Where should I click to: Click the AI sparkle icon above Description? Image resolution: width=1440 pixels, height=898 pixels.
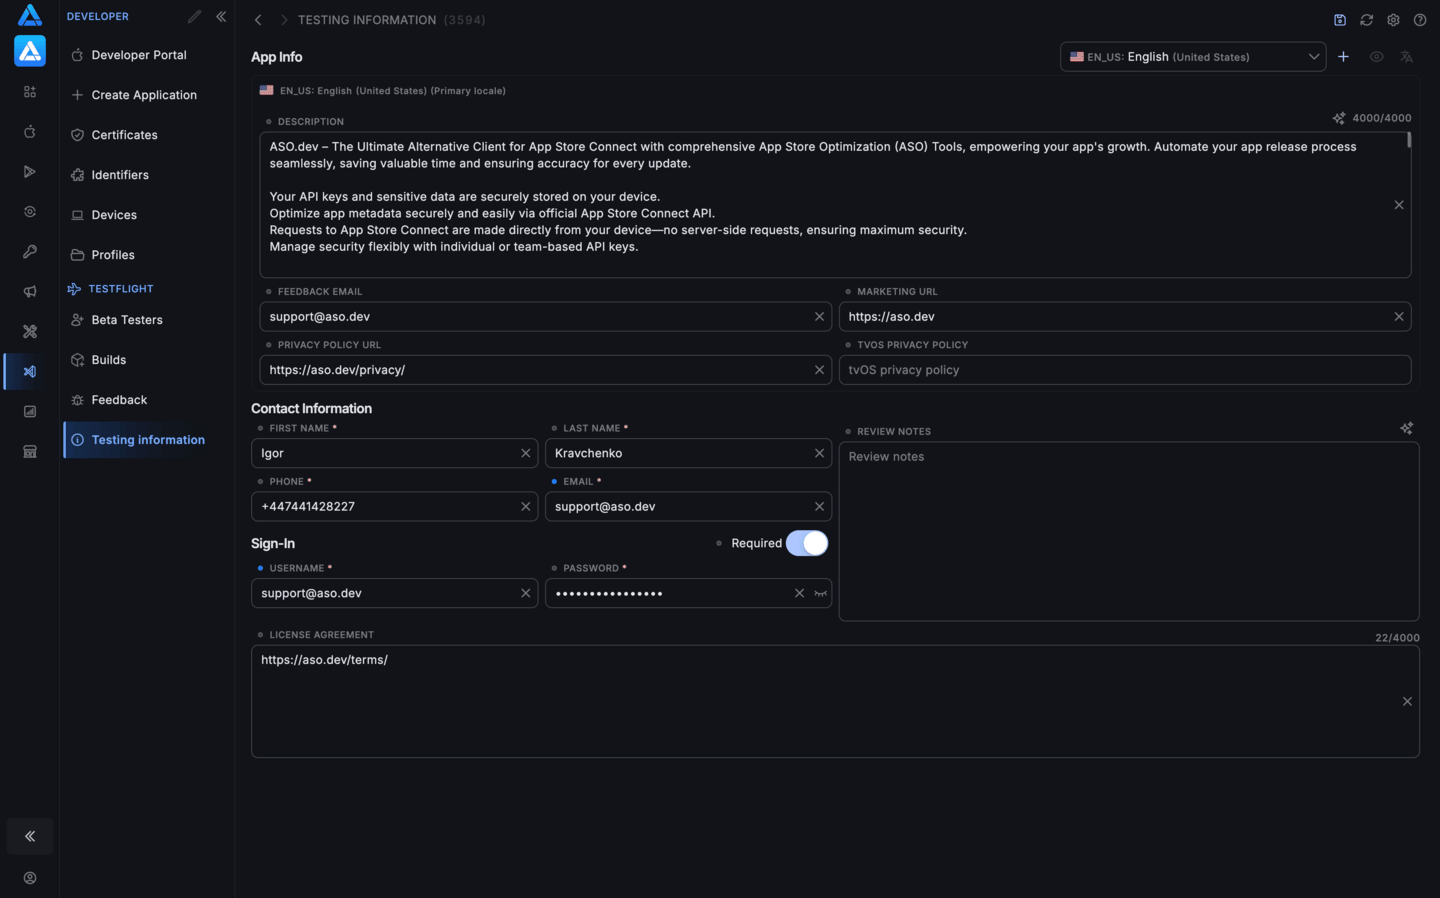click(x=1339, y=118)
